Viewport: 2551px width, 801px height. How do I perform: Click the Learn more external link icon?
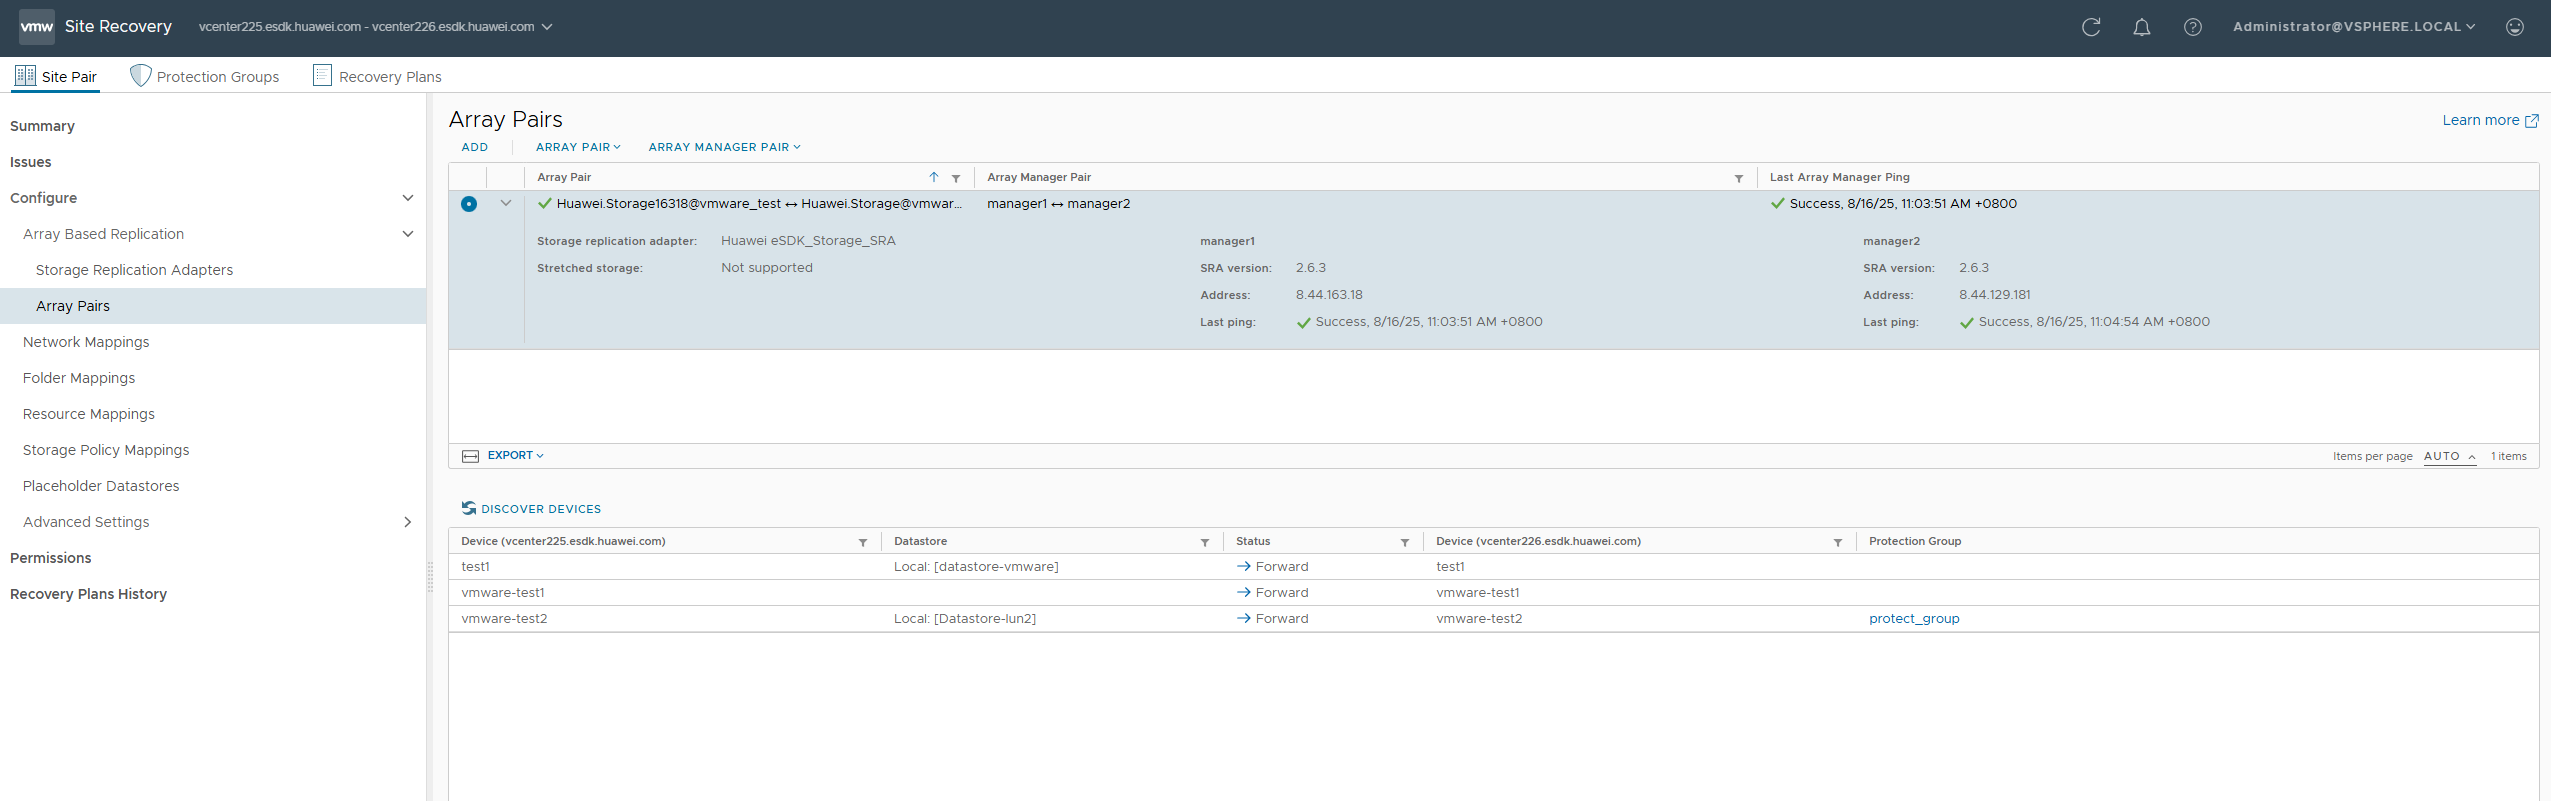pyautogui.click(x=2532, y=121)
